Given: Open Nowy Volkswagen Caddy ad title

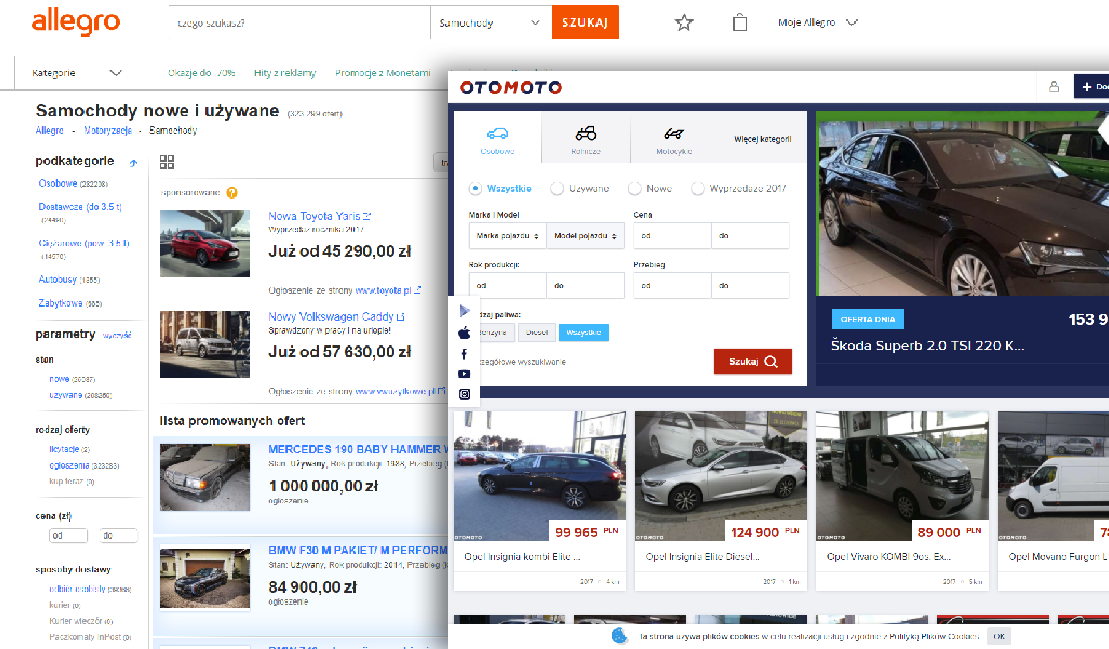Looking at the screenshot, I should 337,317.
